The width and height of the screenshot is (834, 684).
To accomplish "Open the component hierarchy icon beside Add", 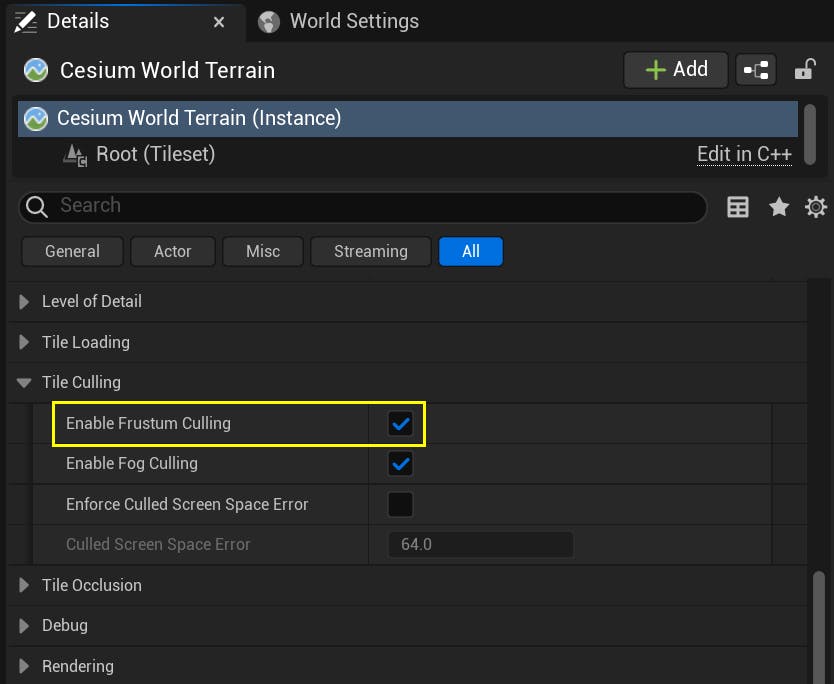I will (756, 70).
